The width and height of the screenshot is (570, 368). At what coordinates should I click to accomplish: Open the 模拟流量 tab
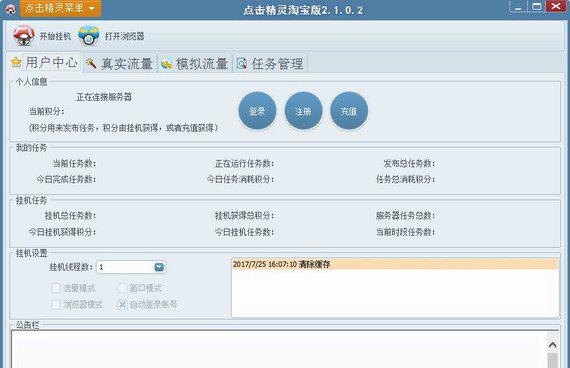point(195,64)
